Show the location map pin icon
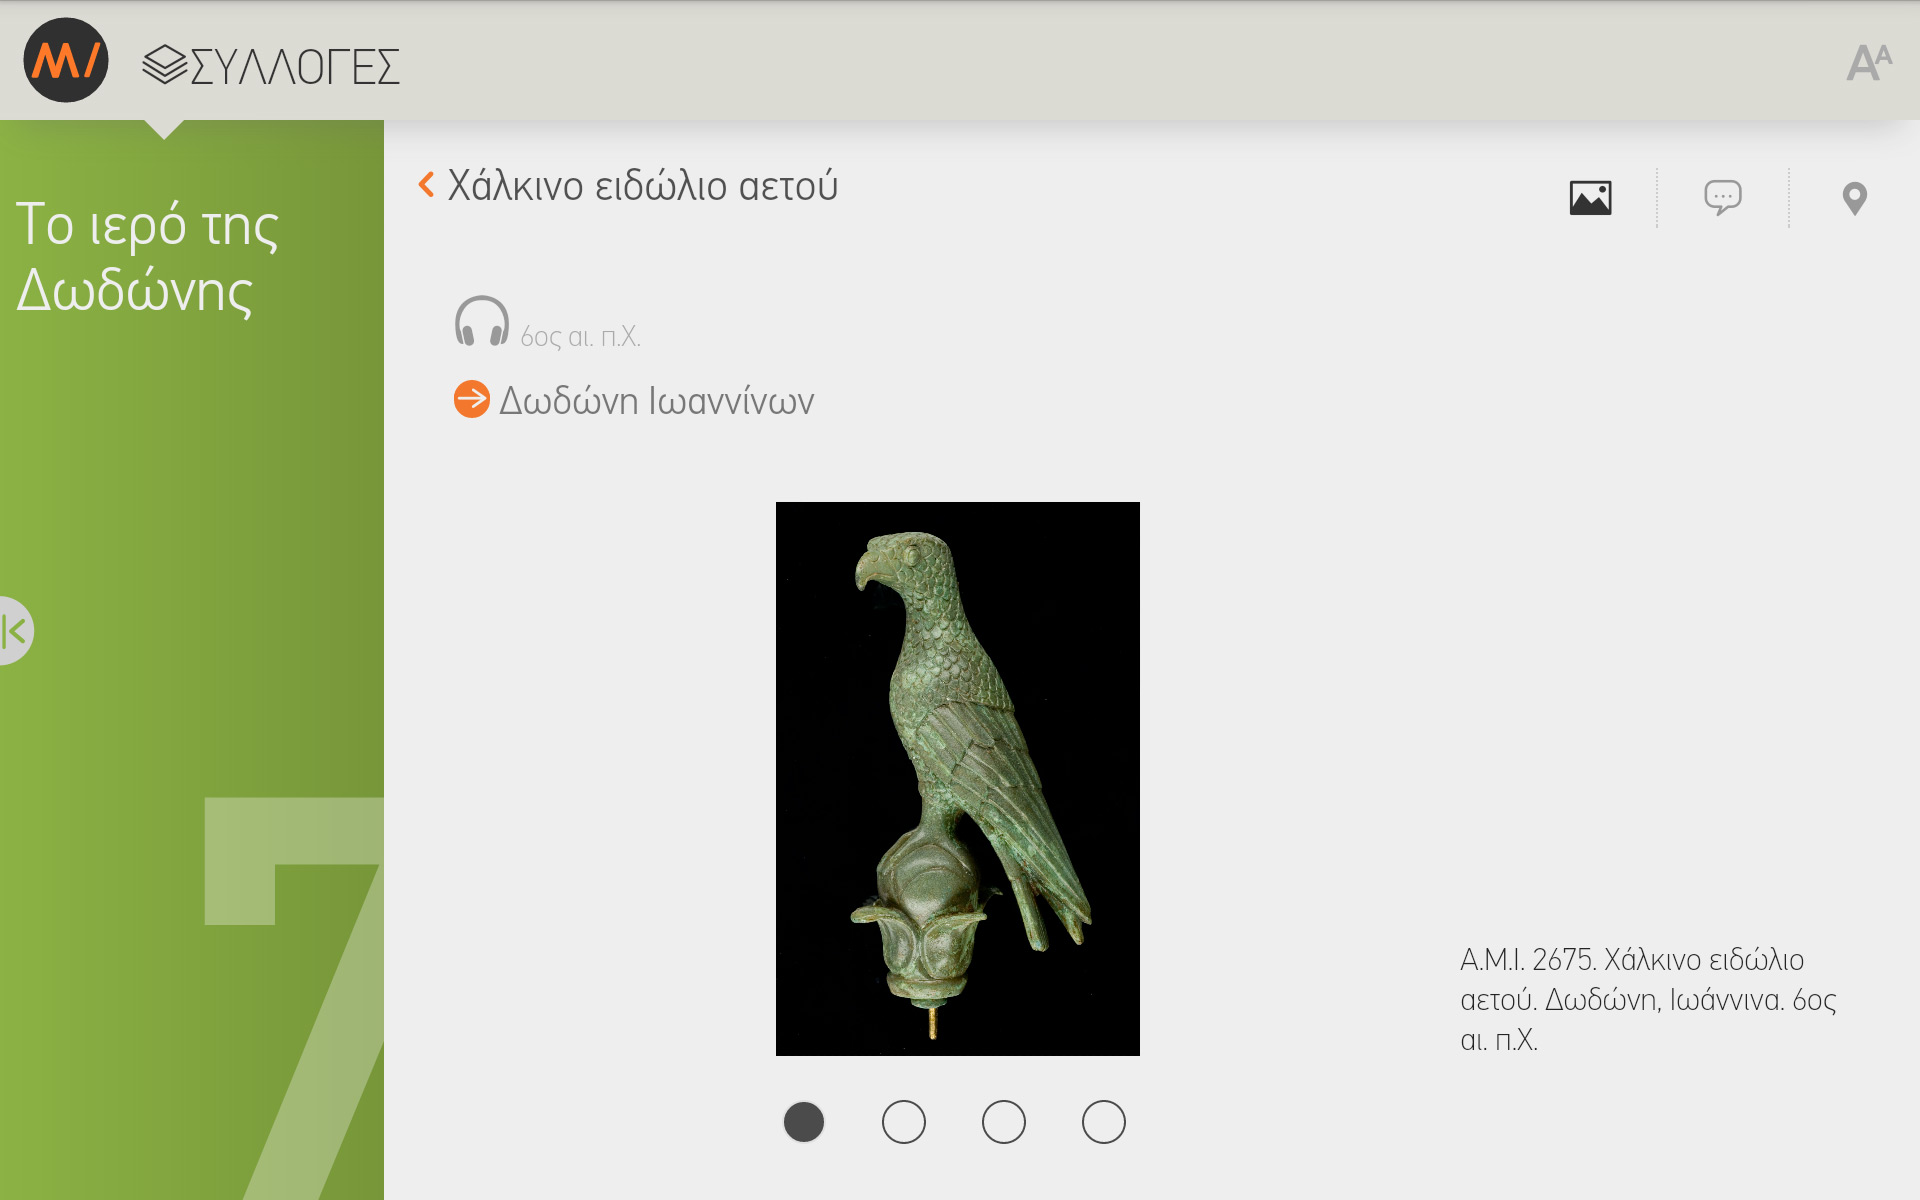This screenshot has height=1200, width=1920. pyautogui.click(x=1854, y=198)
